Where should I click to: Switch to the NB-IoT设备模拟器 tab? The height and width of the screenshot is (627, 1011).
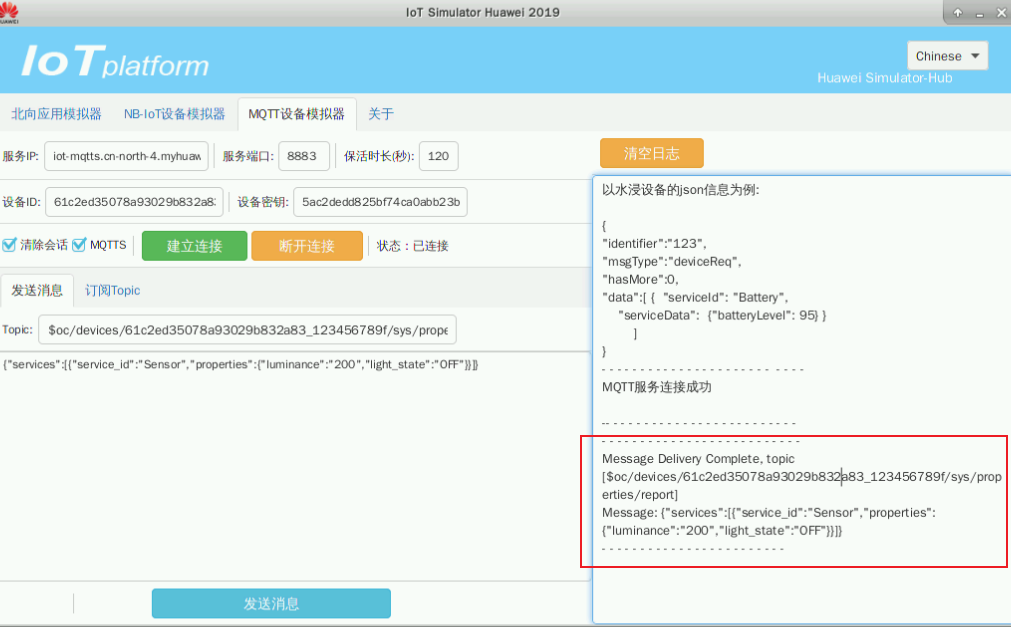[x=174, y=114]
